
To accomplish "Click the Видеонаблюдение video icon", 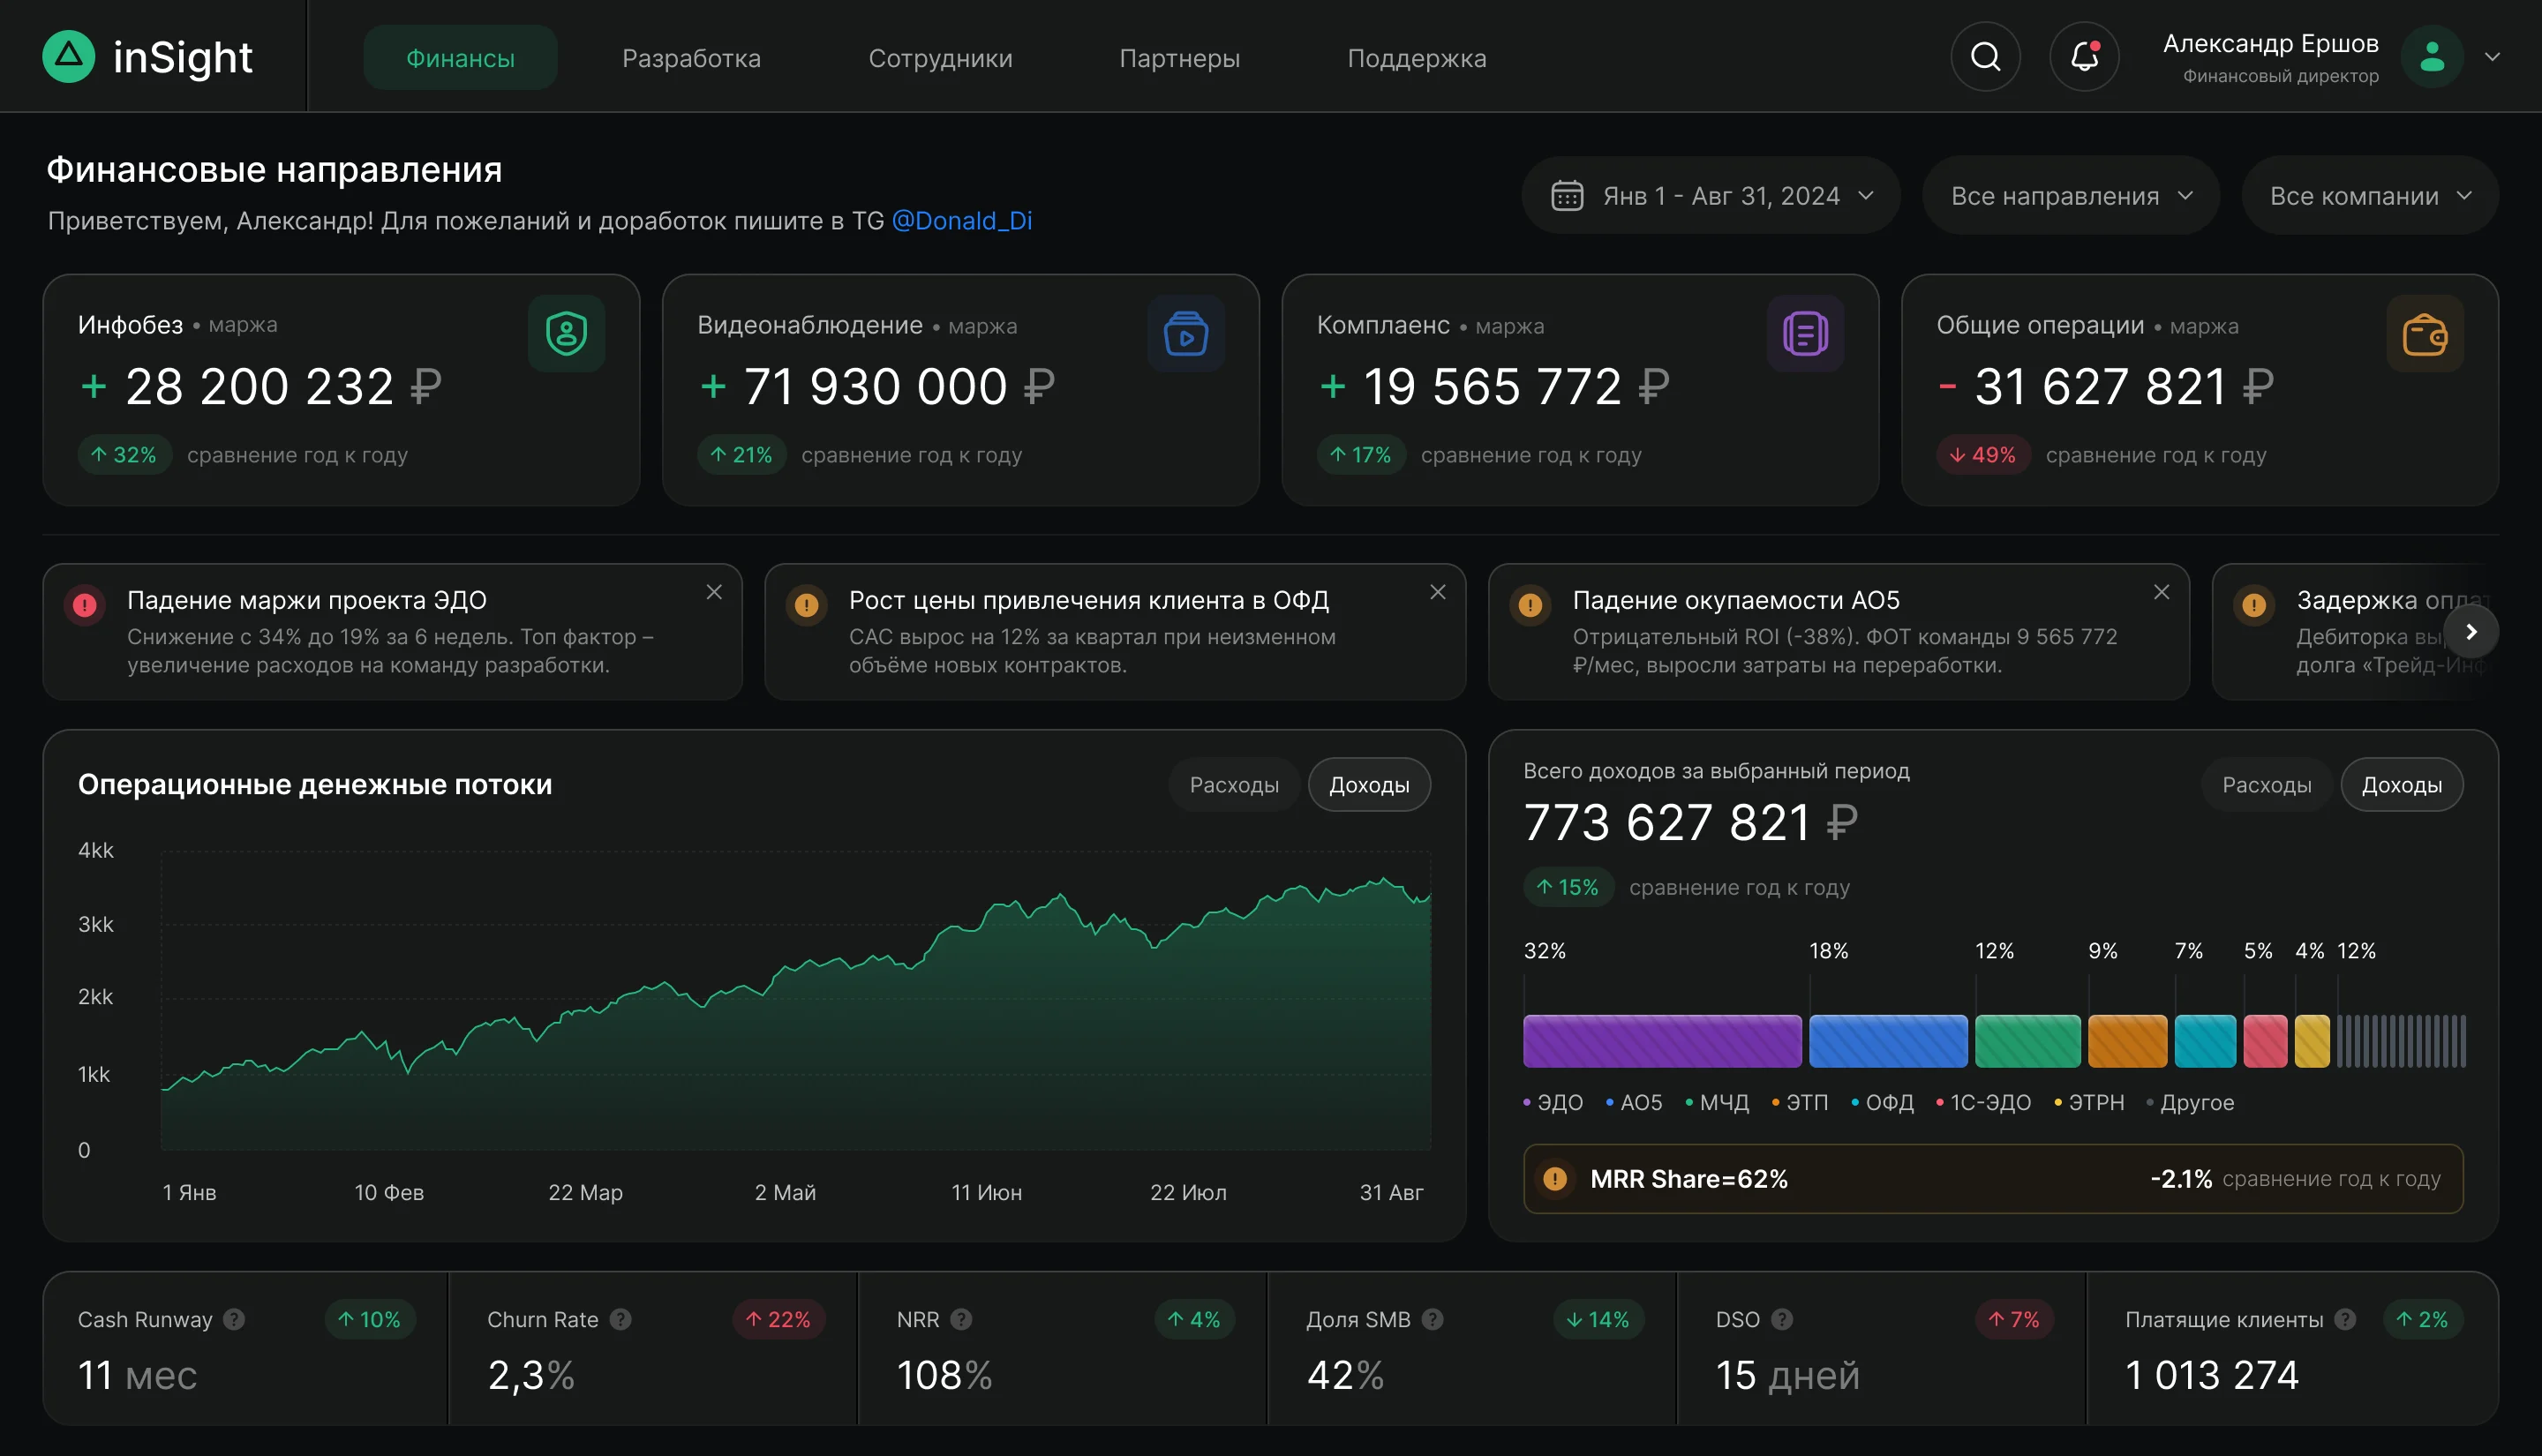I will [1186, 333].
